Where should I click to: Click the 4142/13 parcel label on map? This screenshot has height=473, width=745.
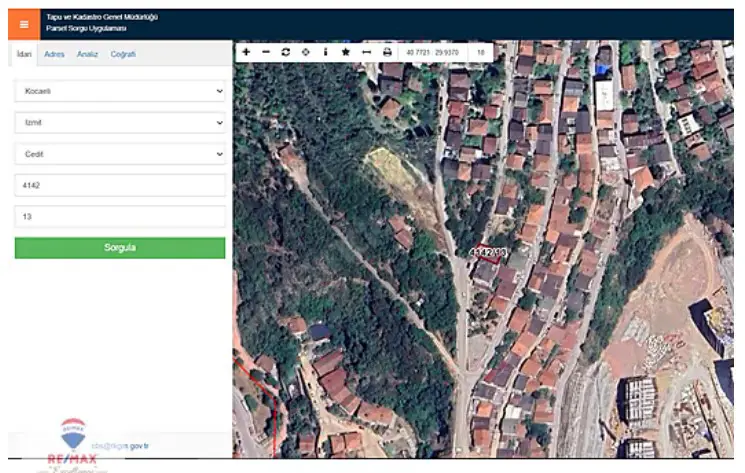pyautogui.click(x=488, y=253)
